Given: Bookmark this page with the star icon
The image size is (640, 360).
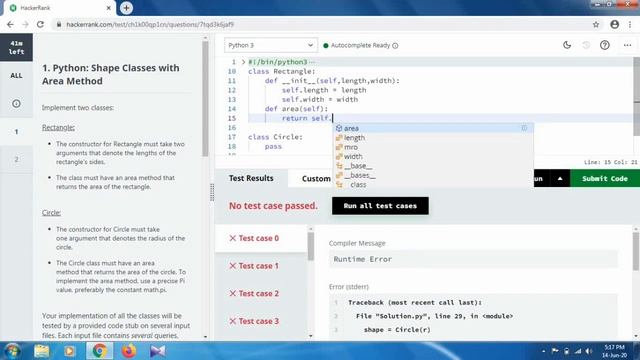Looking at the screenshot, I should pos(596,24).
